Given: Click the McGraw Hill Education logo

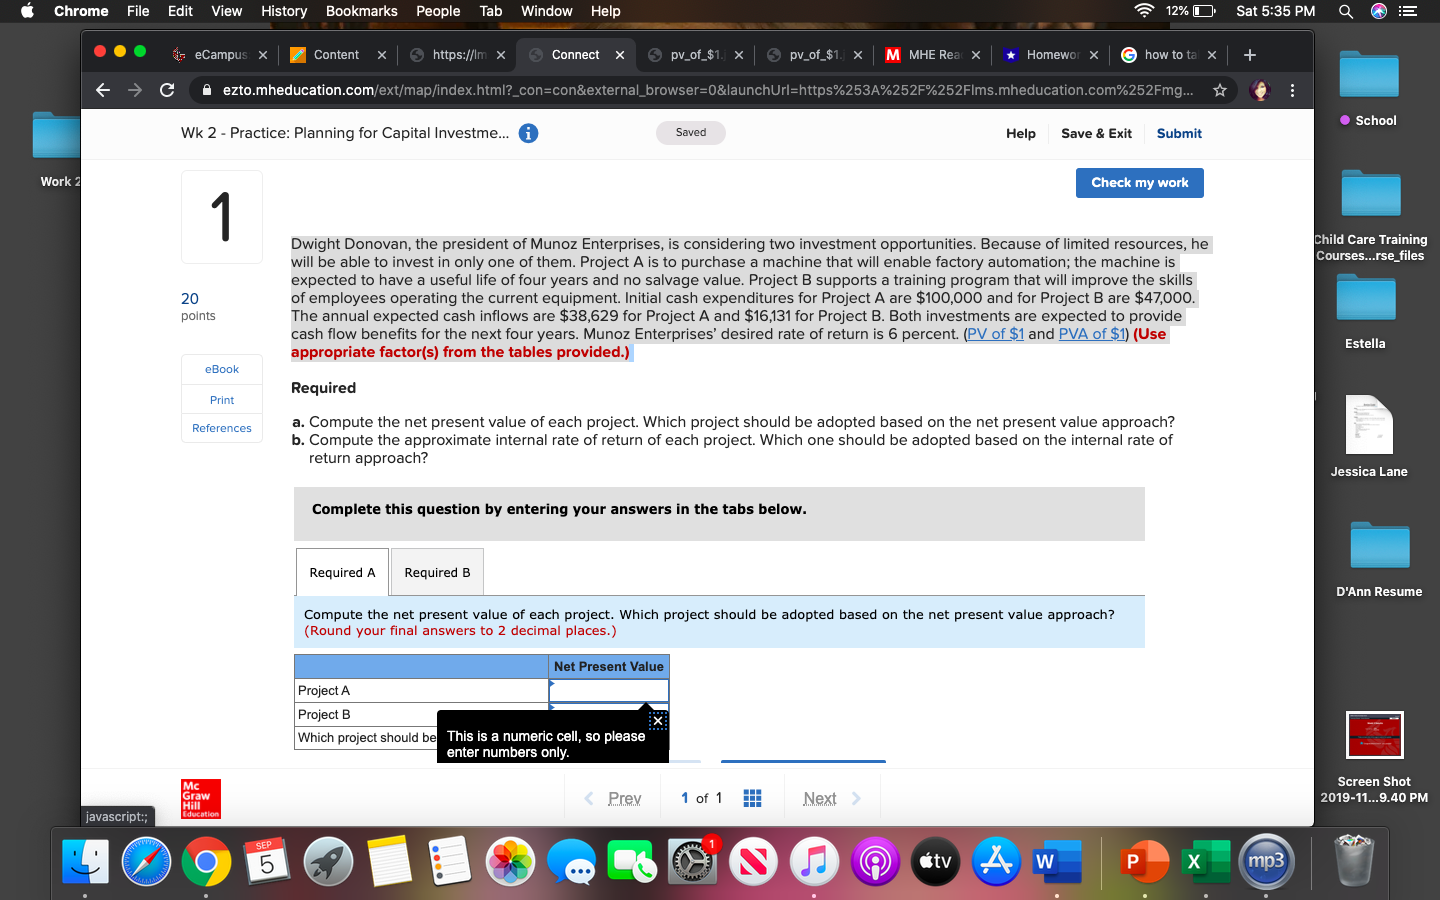Looking at the screenshot, I should 200,799.
